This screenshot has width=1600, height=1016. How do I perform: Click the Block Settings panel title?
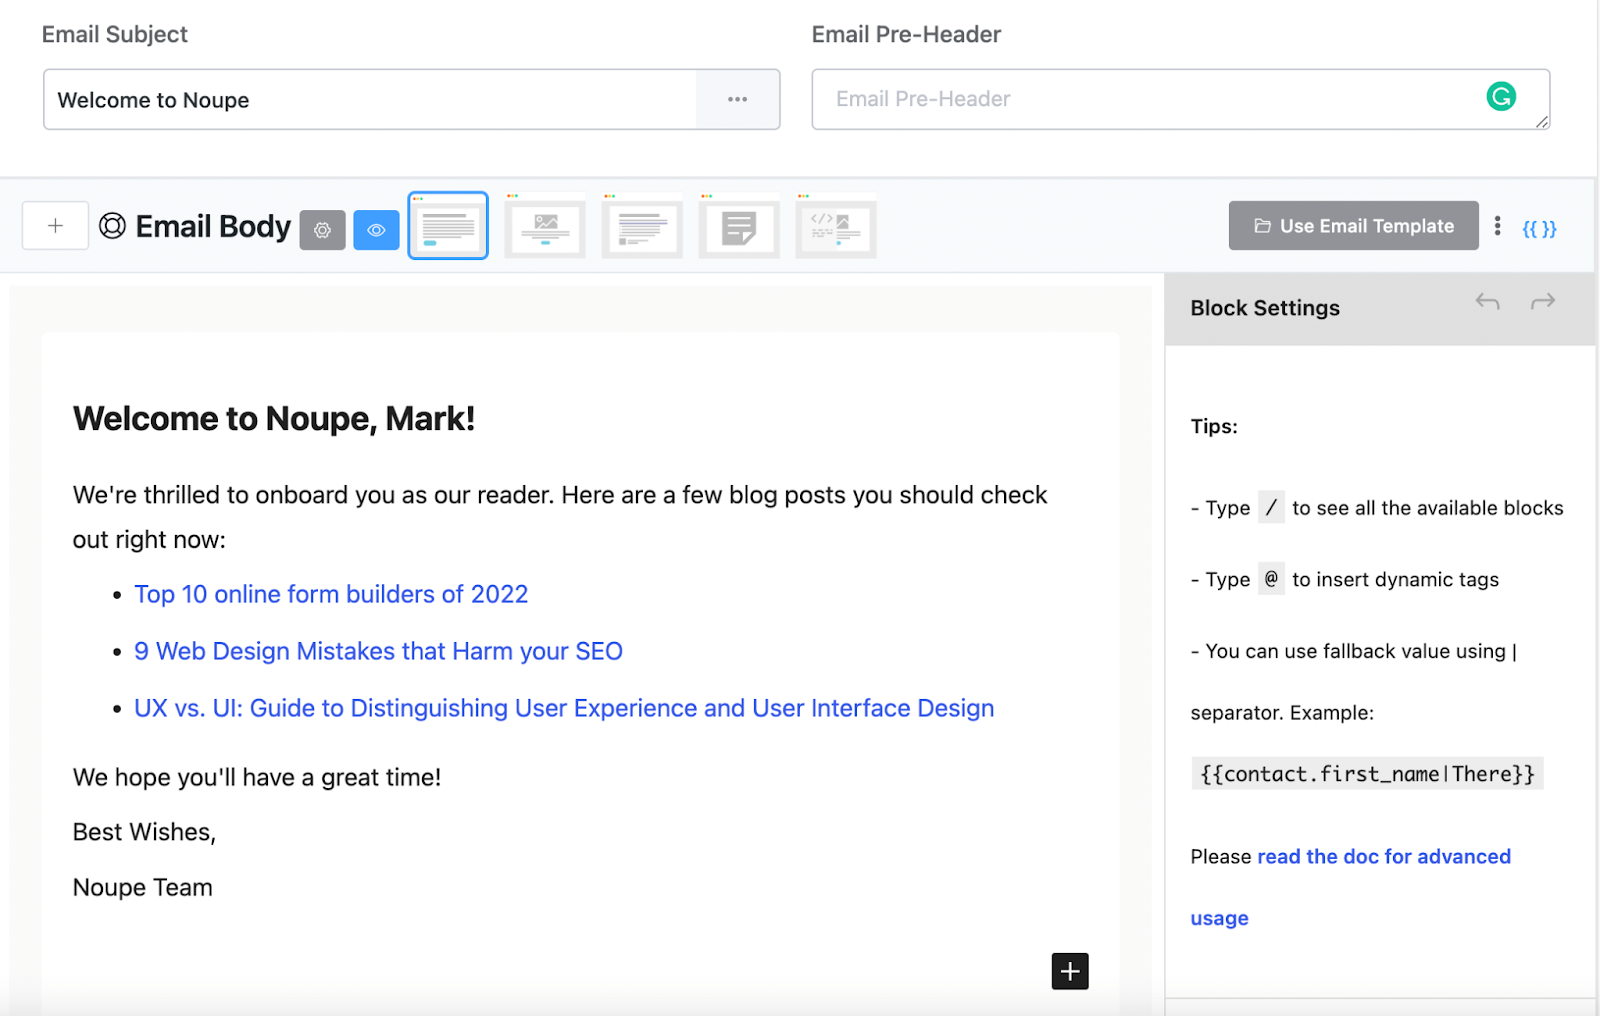click(1265, 308)
